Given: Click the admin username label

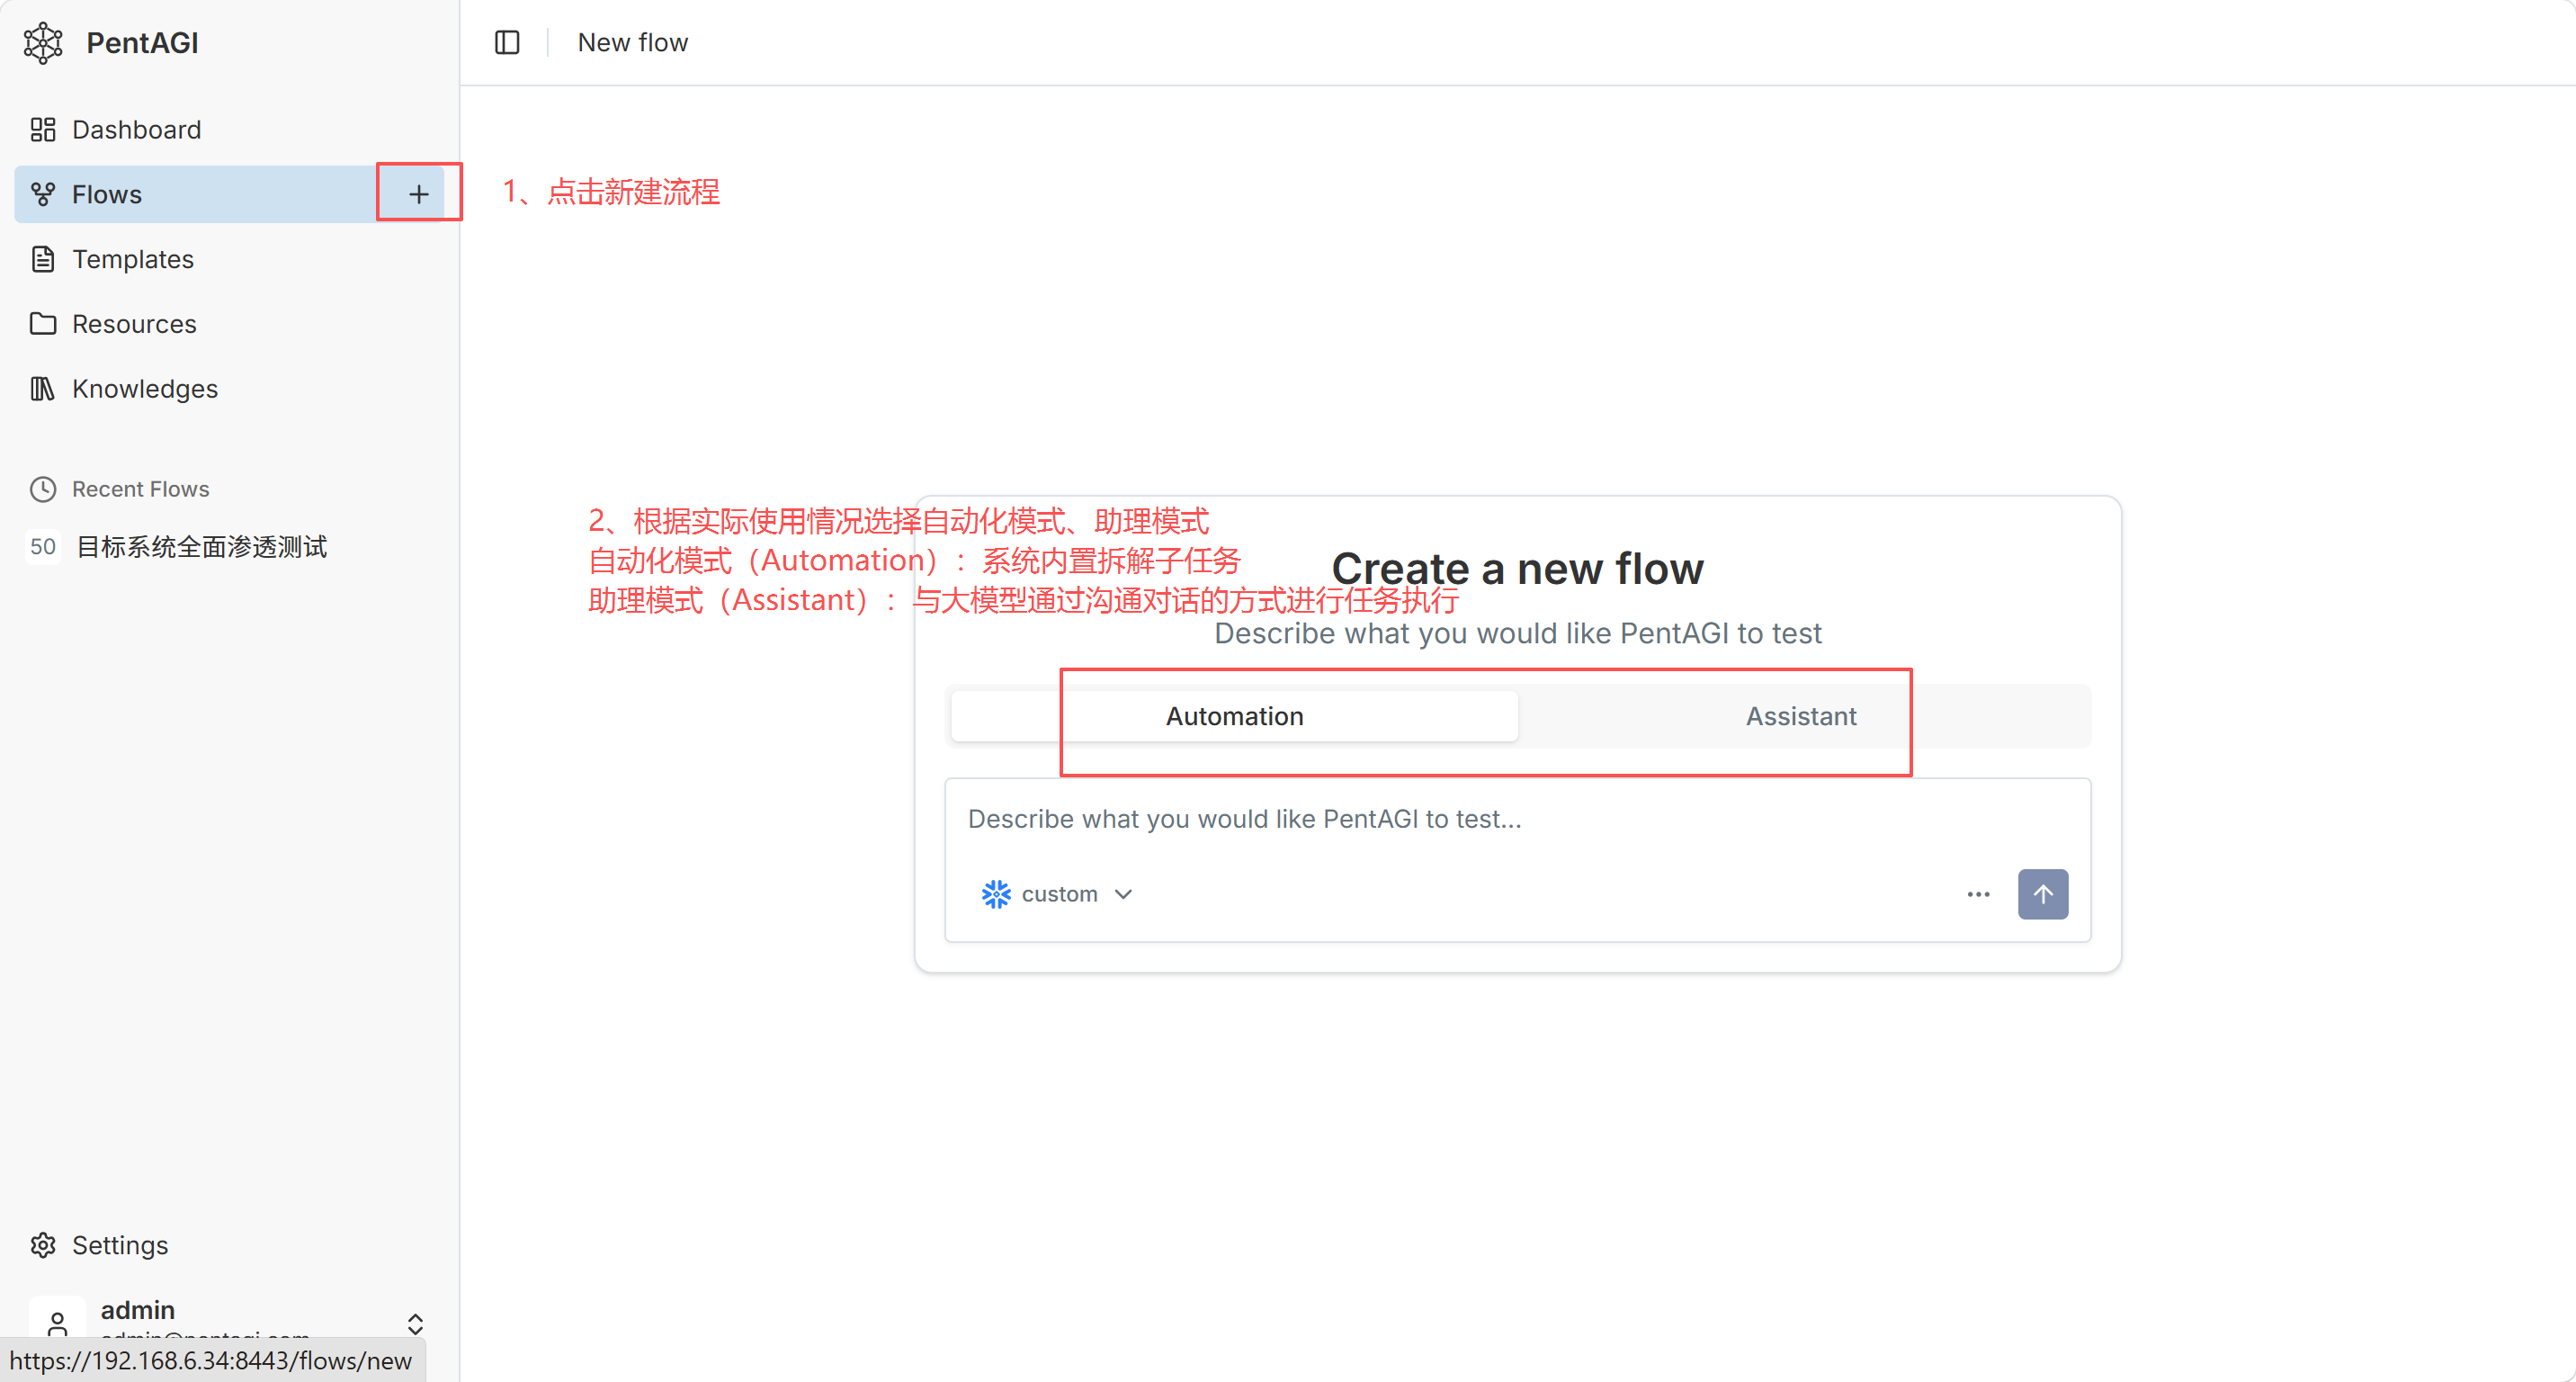Looking at the screenshot, I should [138, 1310].
